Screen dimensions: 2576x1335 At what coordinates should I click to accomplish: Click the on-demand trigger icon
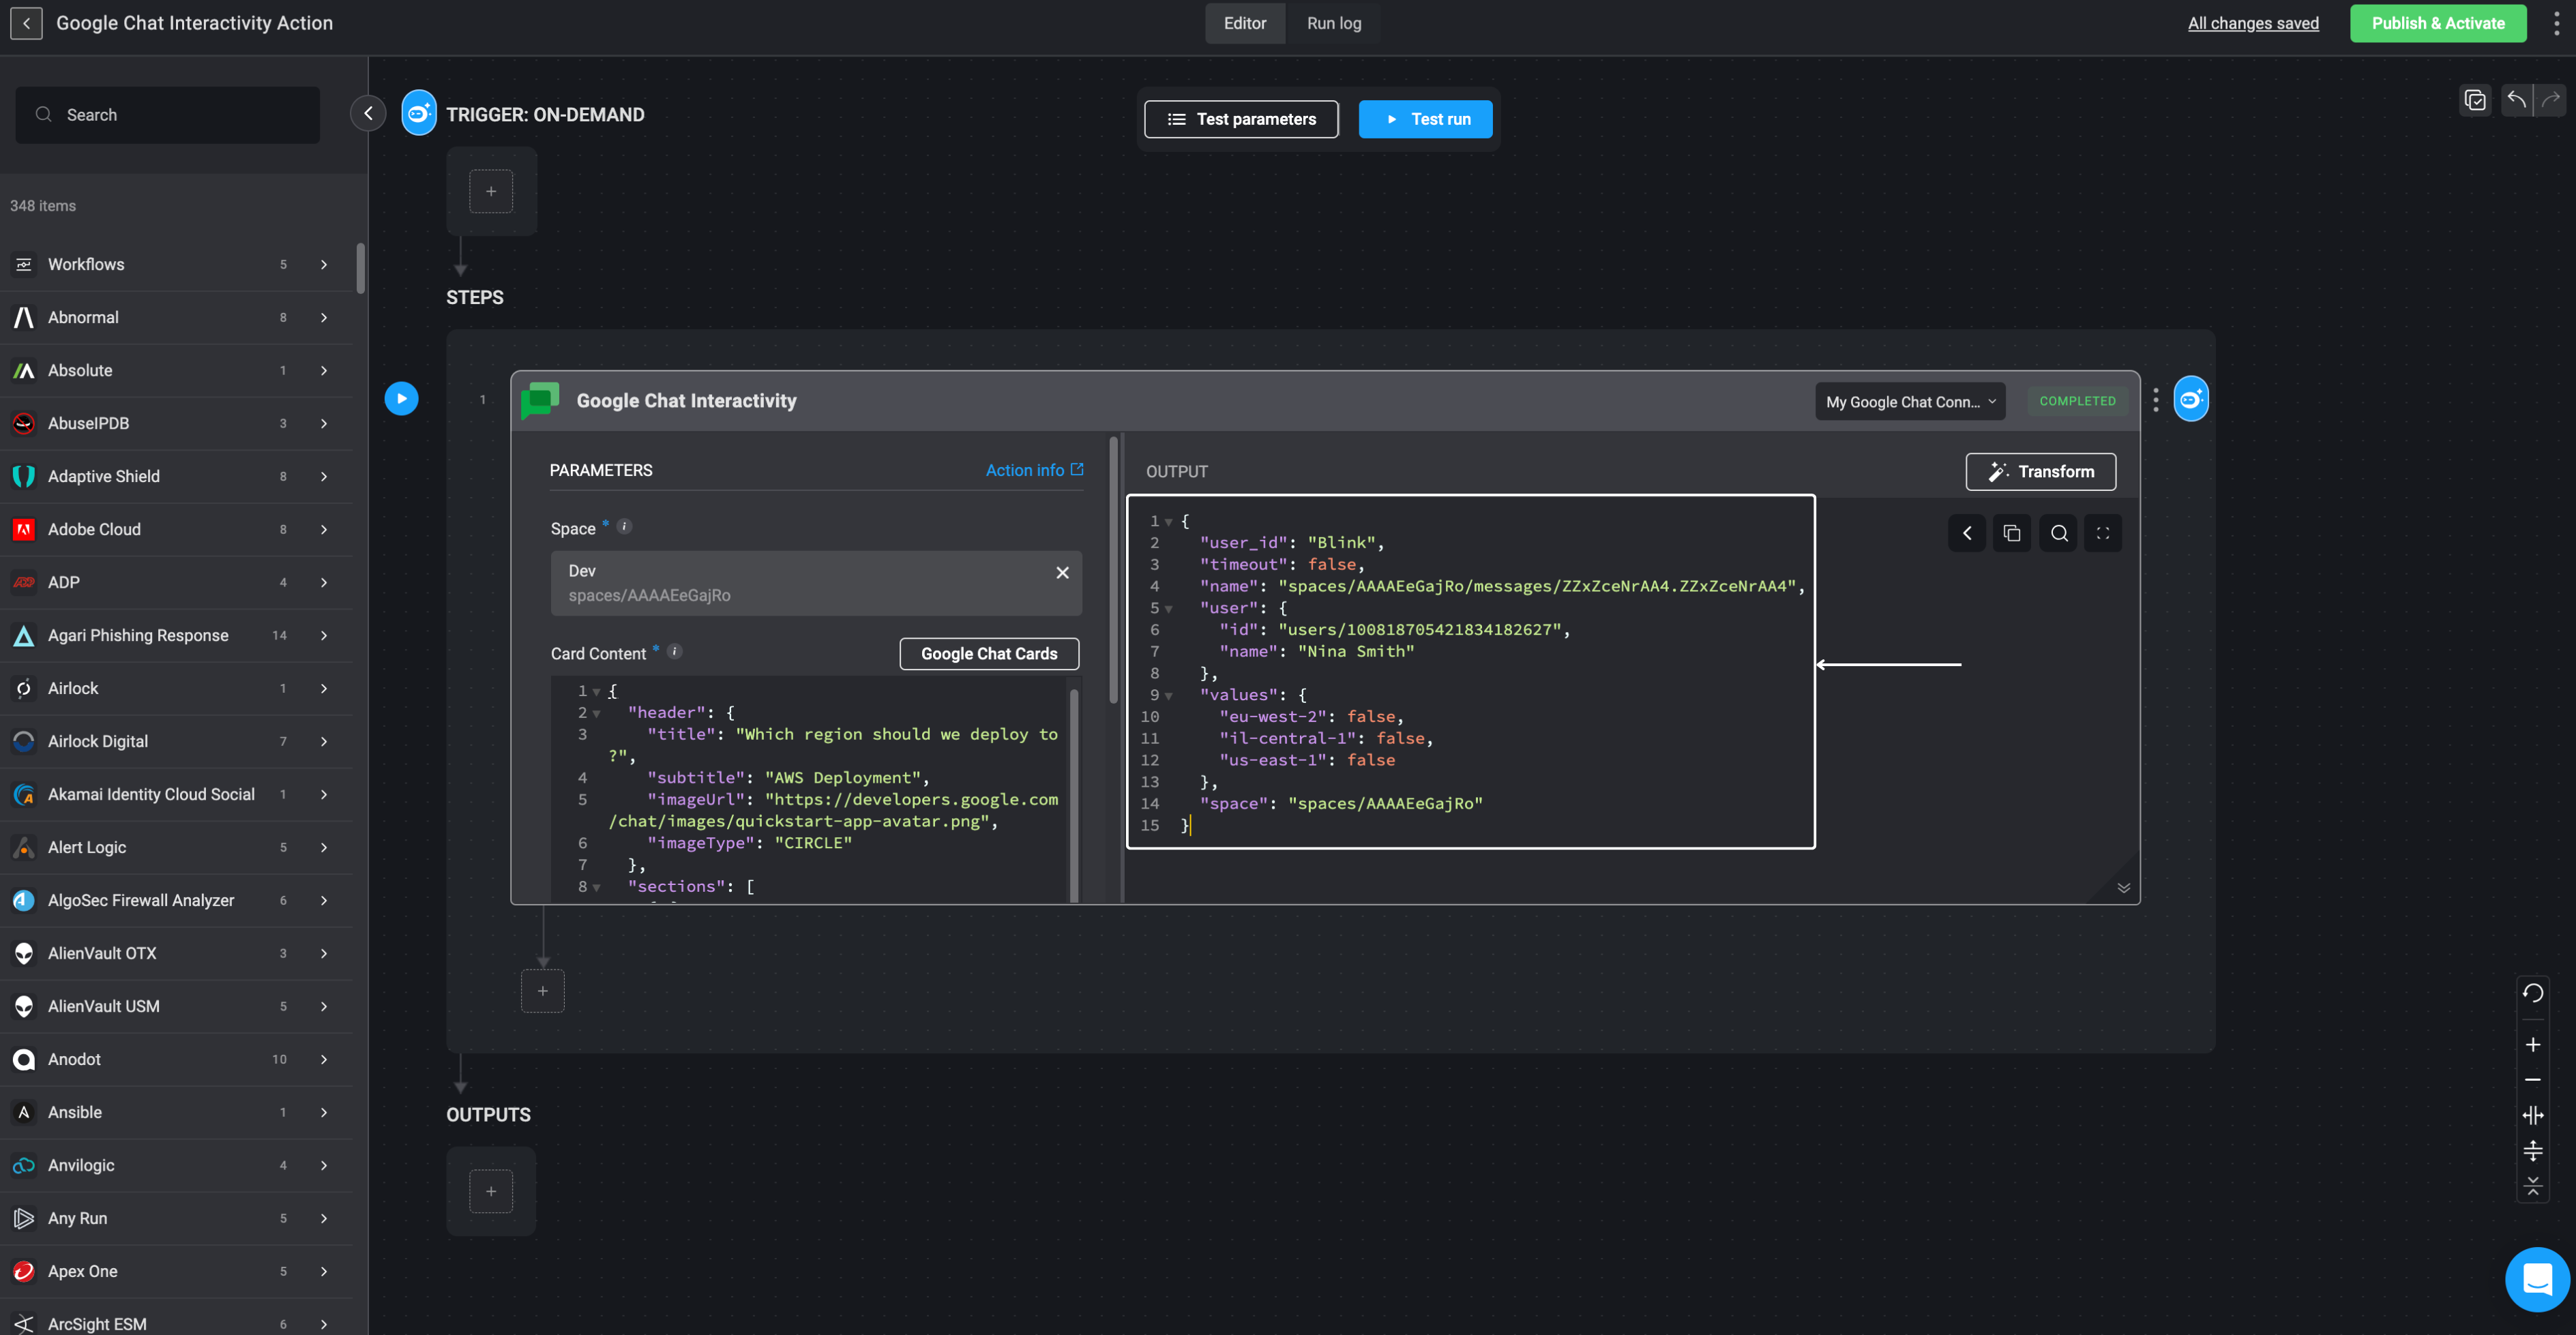coord(419,113)
